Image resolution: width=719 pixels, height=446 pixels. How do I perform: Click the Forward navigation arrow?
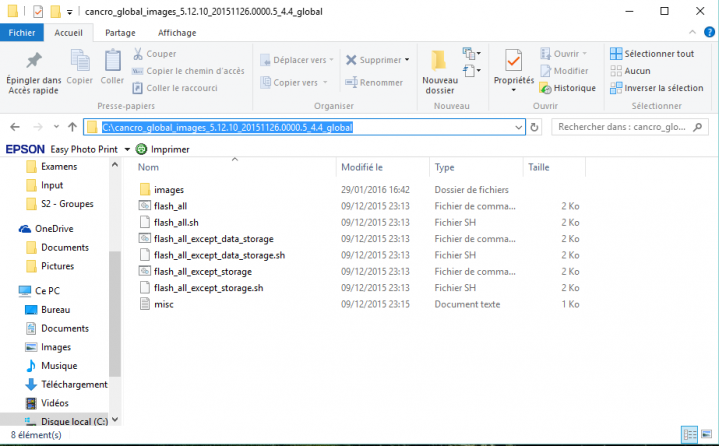38,127
